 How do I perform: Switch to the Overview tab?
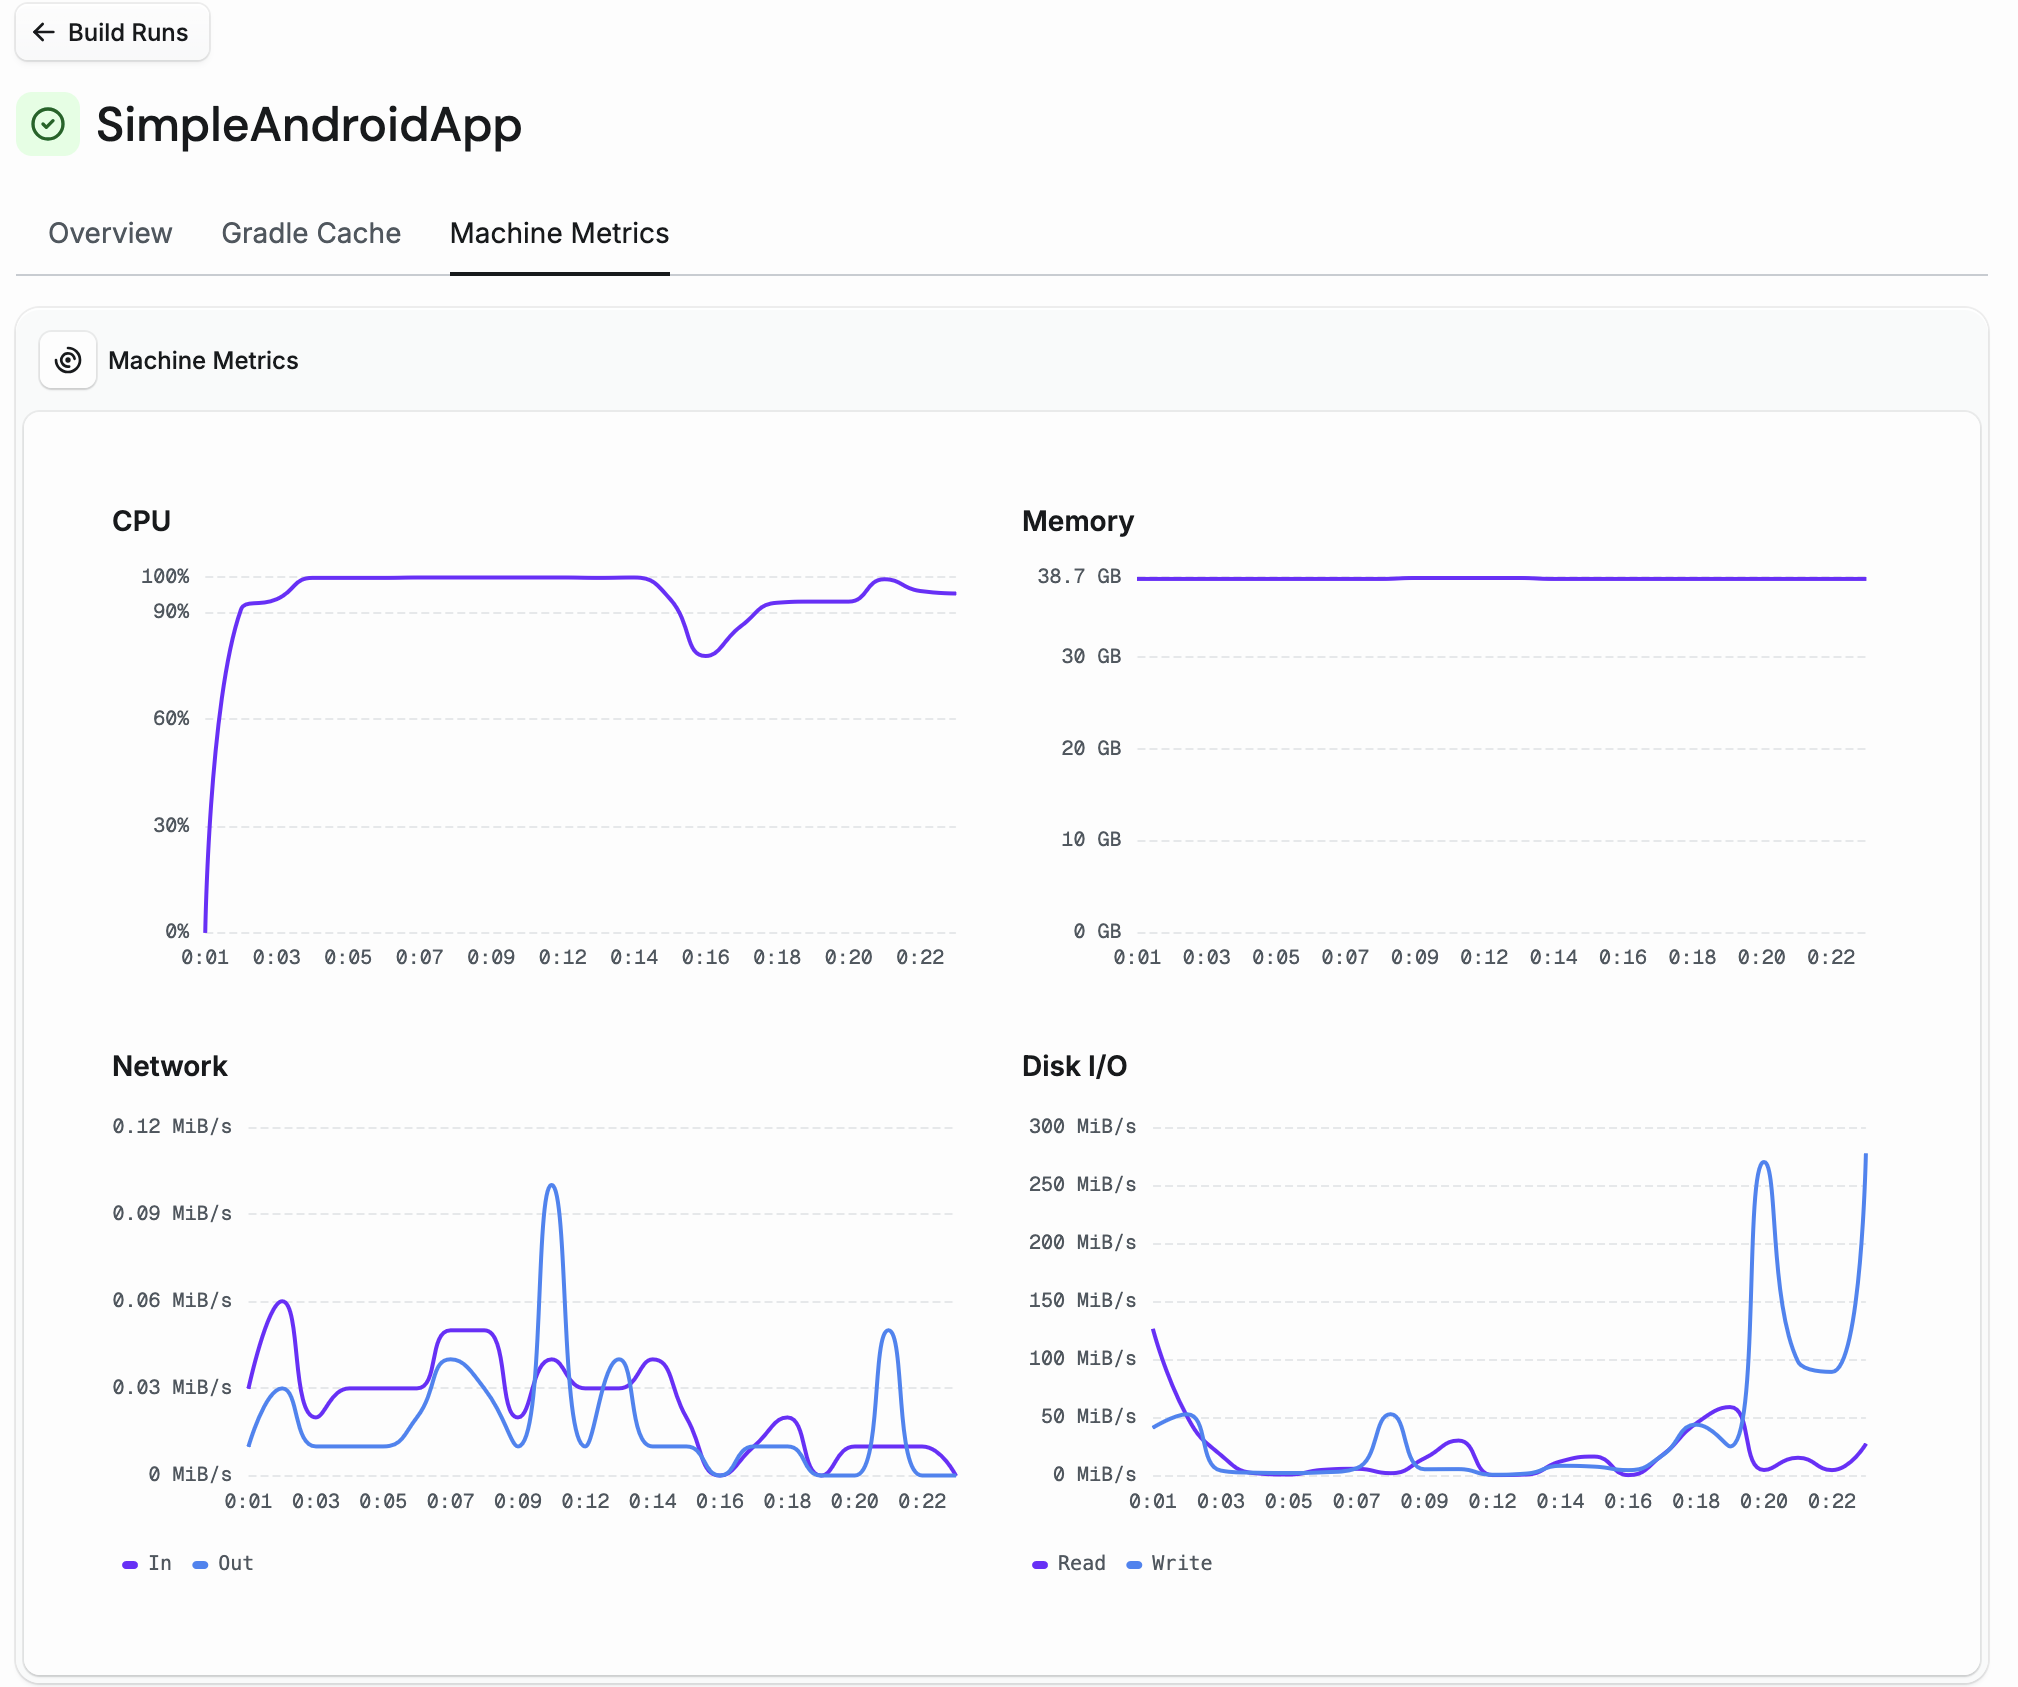(x=110, y=233)
